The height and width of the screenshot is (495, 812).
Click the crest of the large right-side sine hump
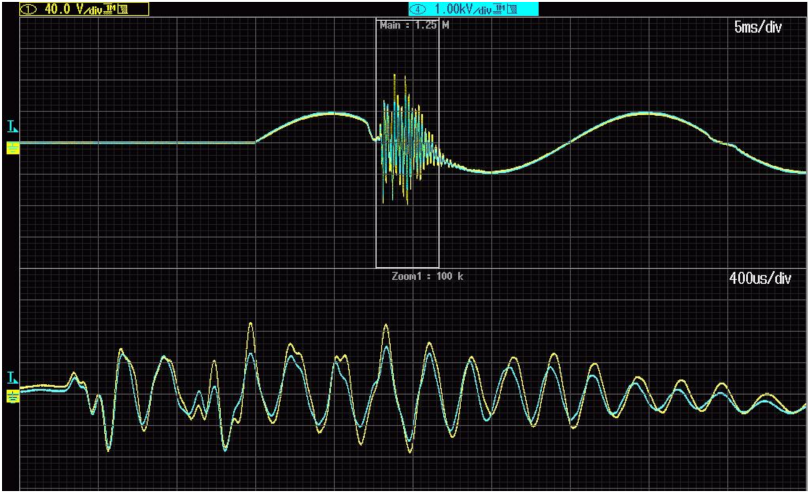pyautogui.click(x=648, y=114)
